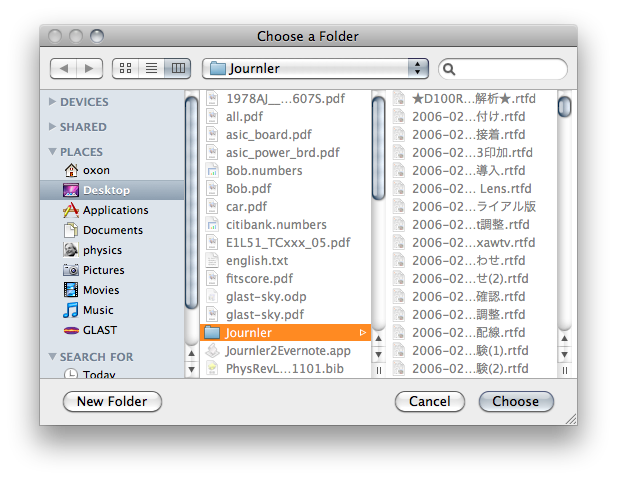Click the asic_board.pdf file name

pyautogui.click(x=269, y=135)
